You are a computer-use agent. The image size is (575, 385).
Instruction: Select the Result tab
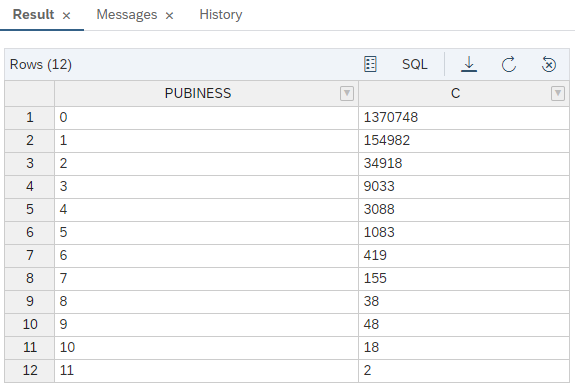[x=33, y=15]
